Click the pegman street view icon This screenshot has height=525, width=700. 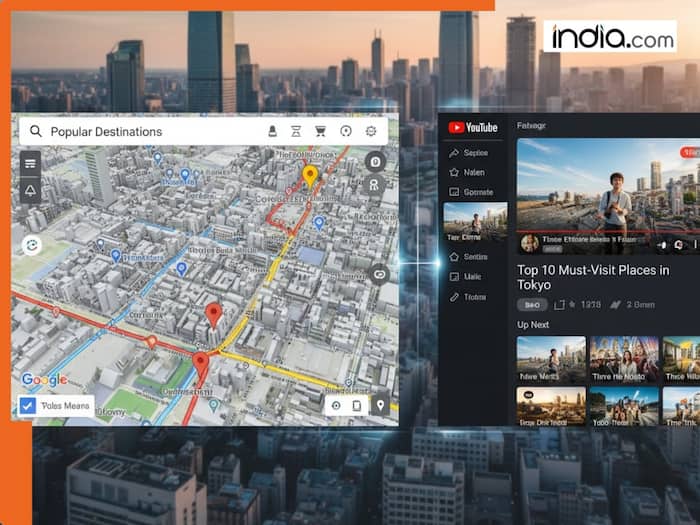point(374,185)
